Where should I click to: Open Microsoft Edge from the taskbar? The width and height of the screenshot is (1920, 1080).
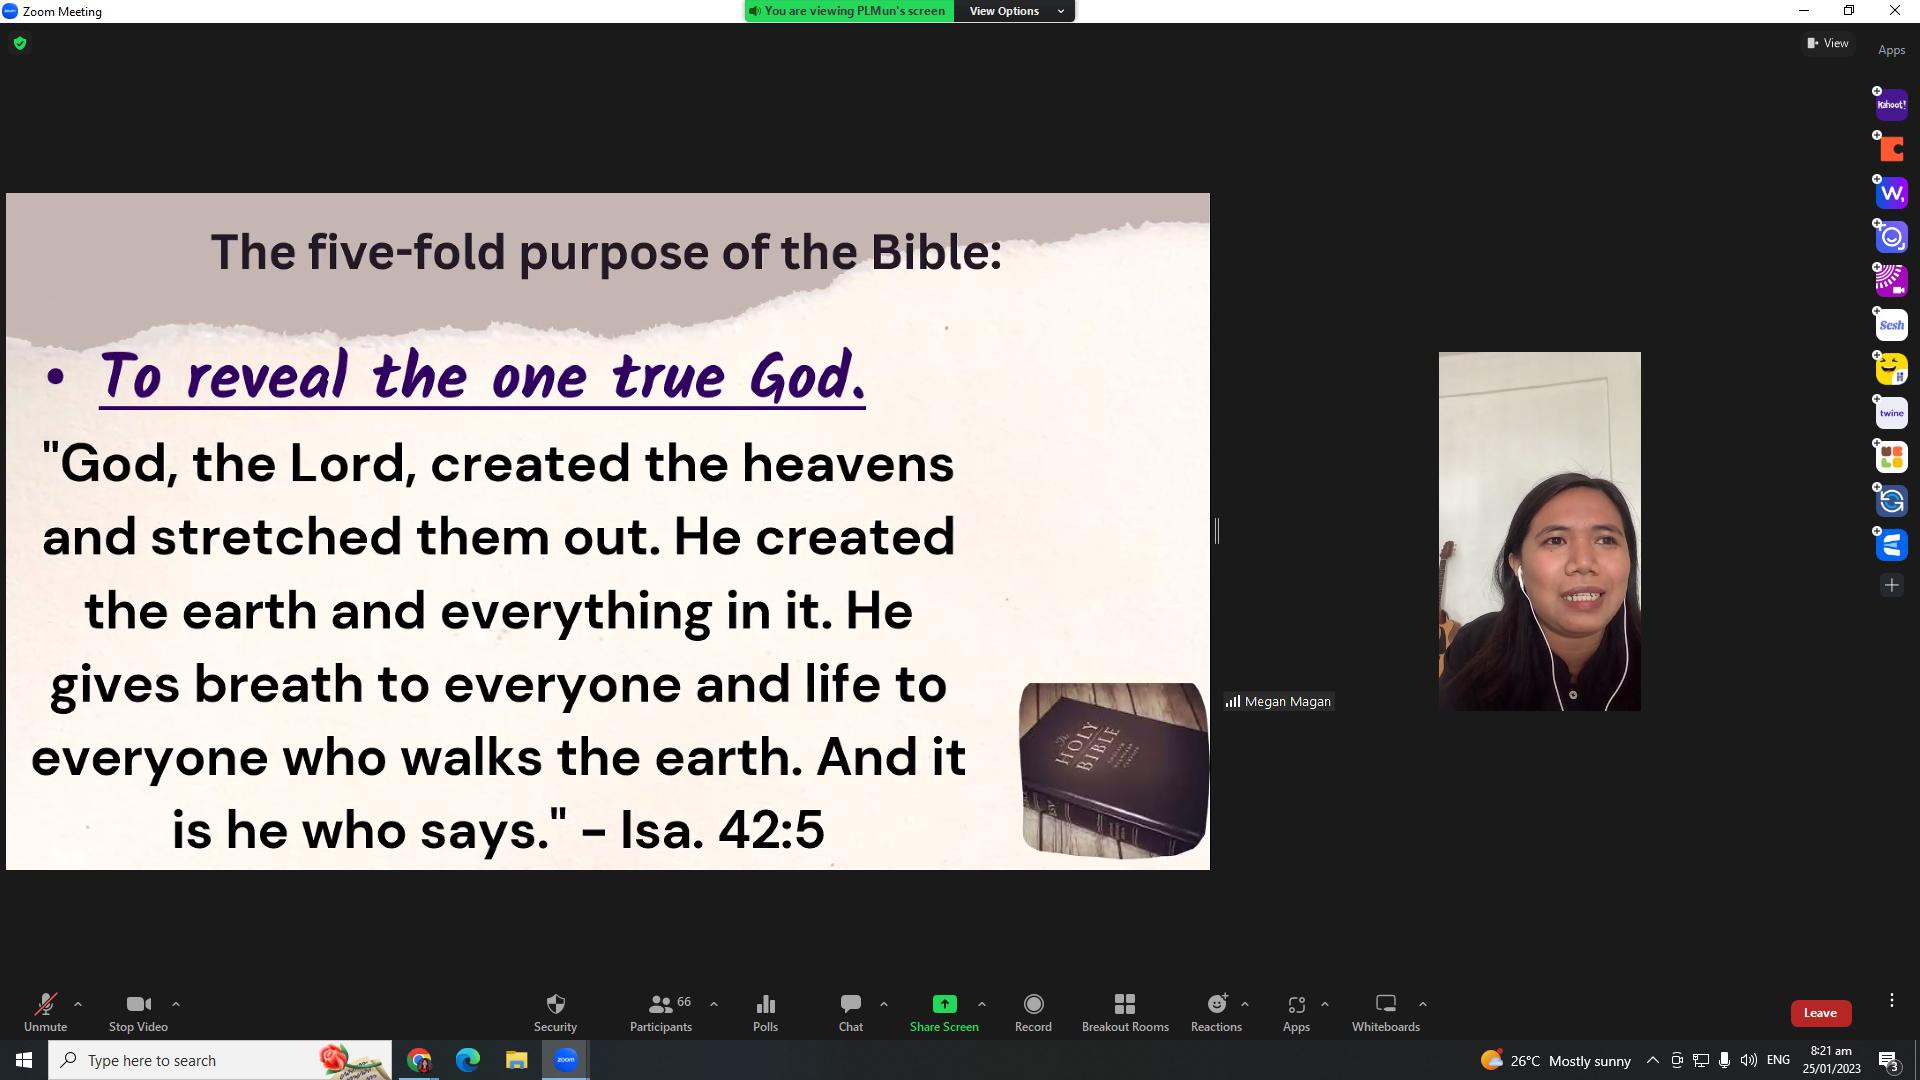pyautogui.click(x=468, y=1060)
